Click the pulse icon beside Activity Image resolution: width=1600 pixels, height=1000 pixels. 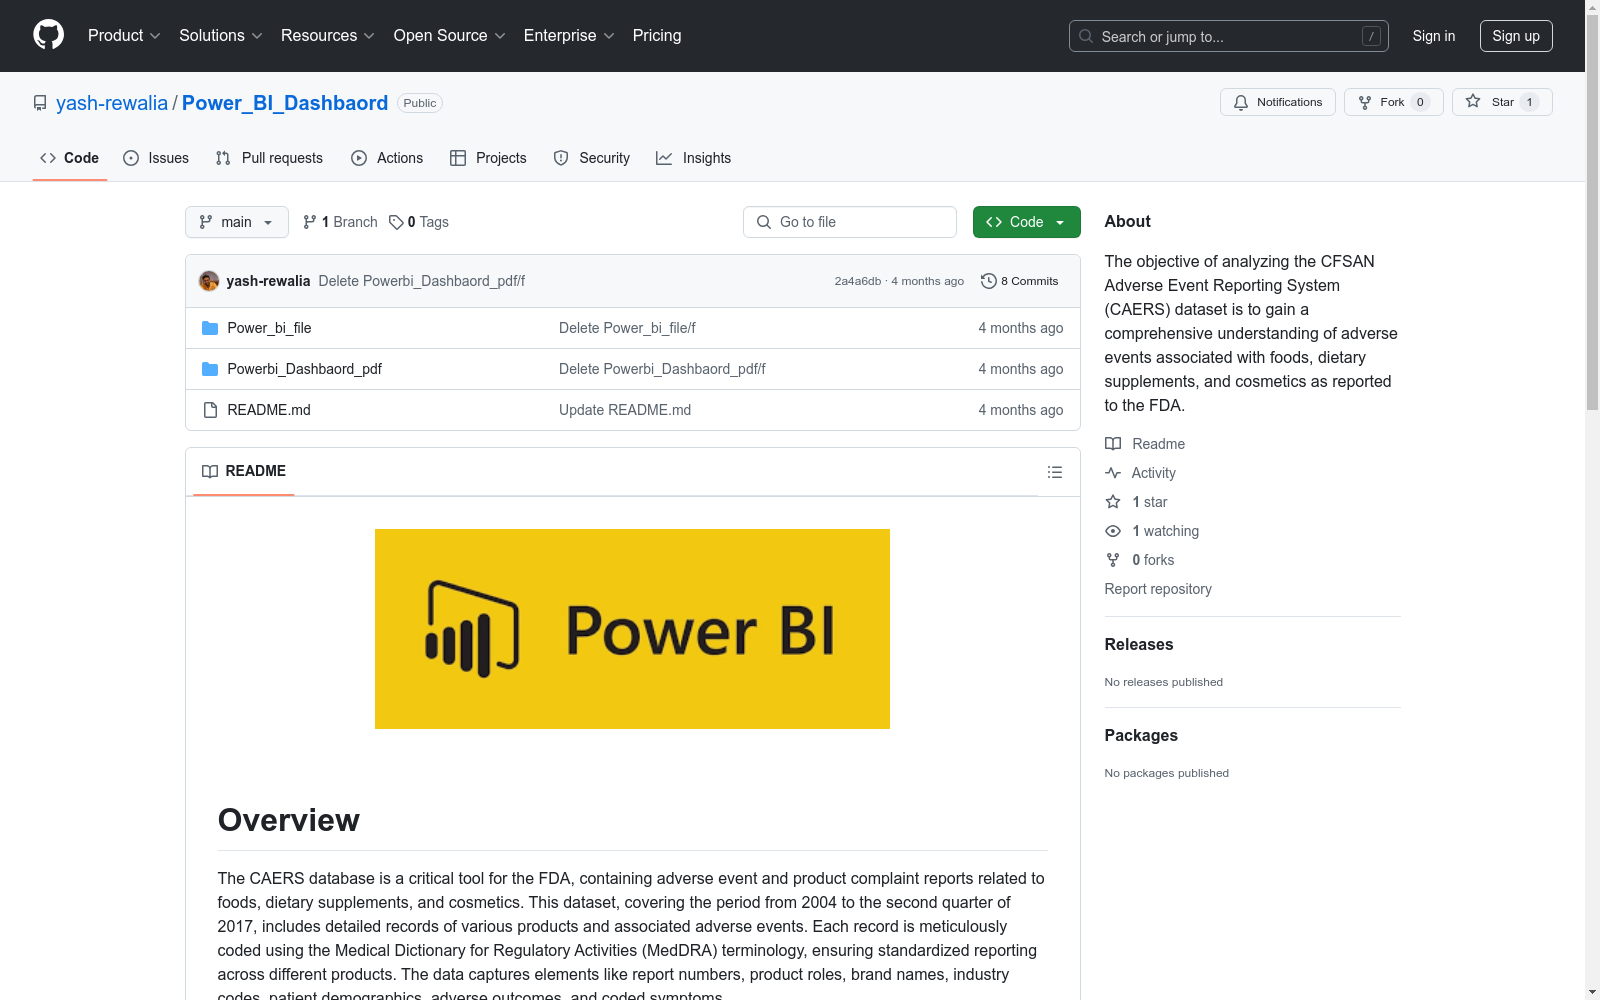pos(1113,473)
